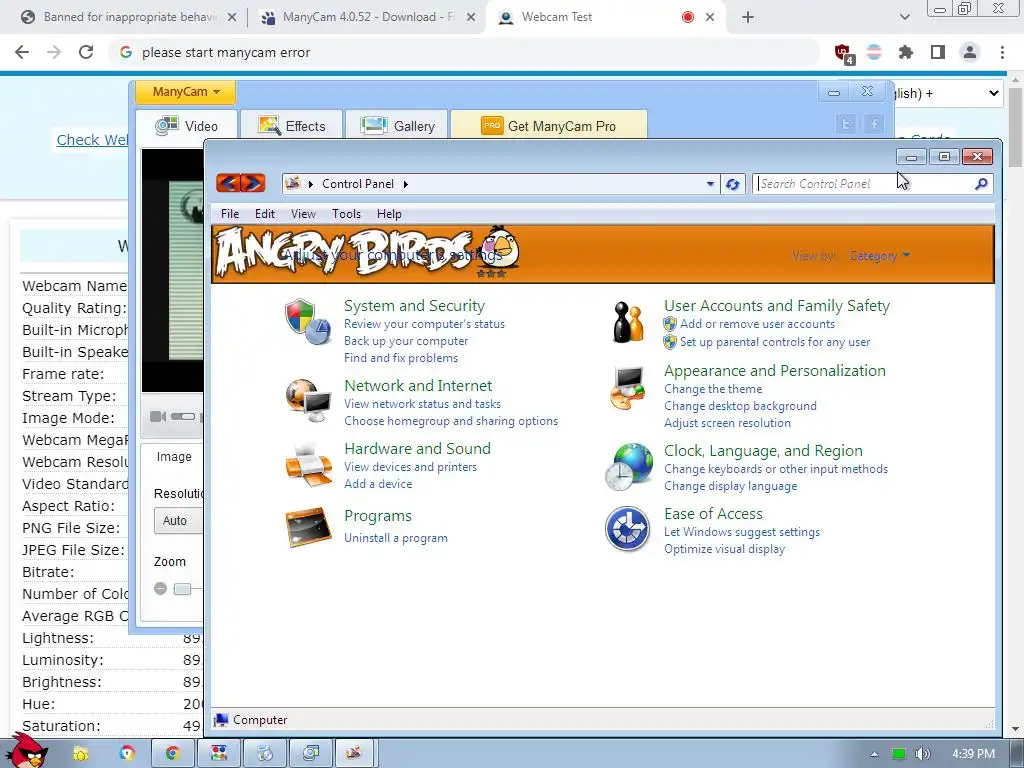Click the ManyCam Facebook share icon
This screenshot has width=1024, height=768.
874,124
